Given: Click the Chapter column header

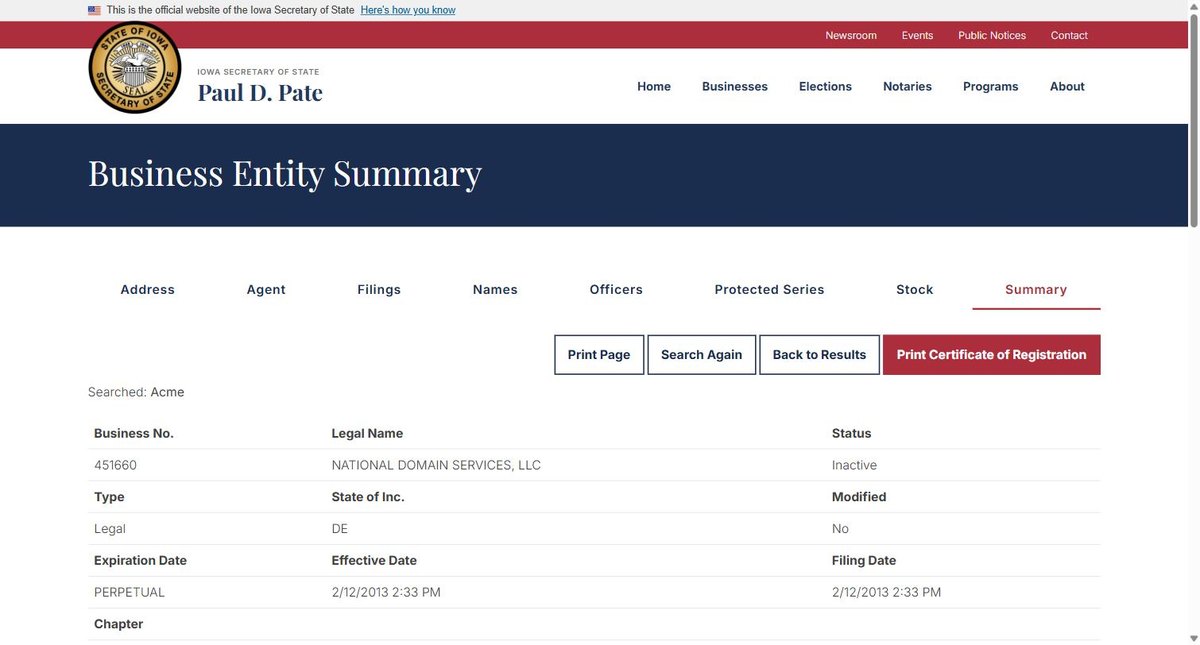Looking at the screenshot, I should [x=119, y=624].
